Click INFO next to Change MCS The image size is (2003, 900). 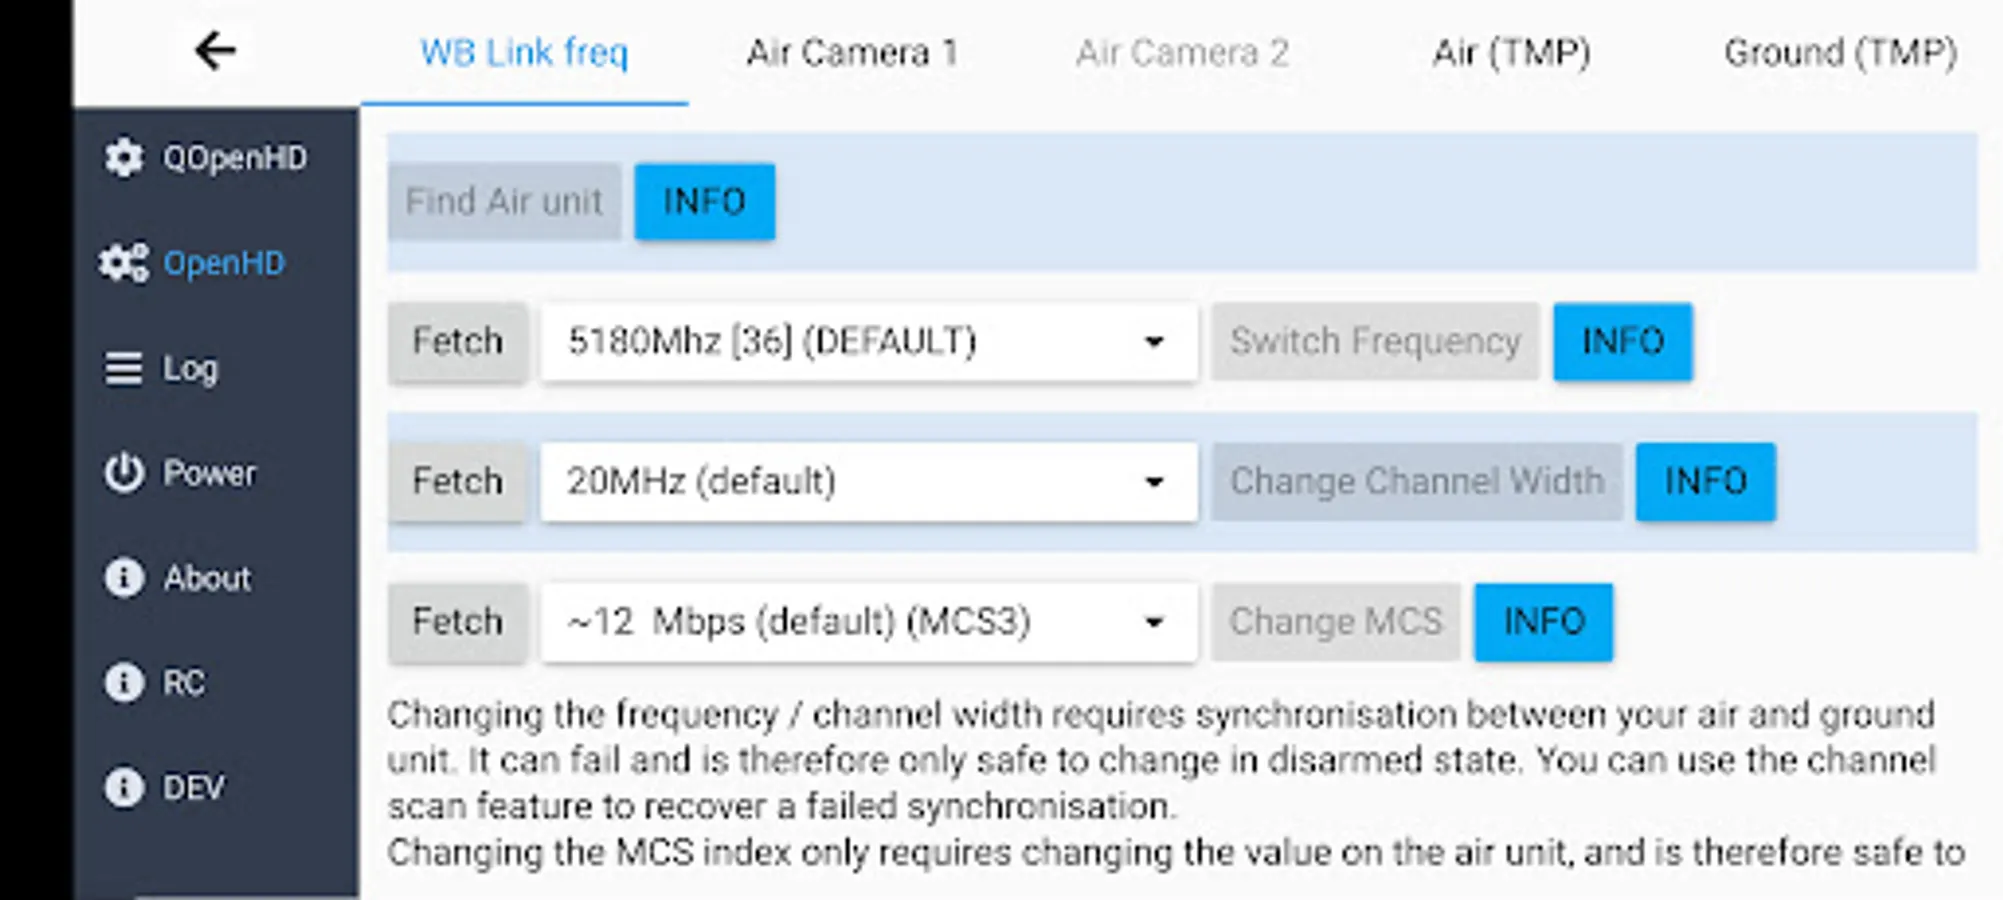pos(1543,622)
